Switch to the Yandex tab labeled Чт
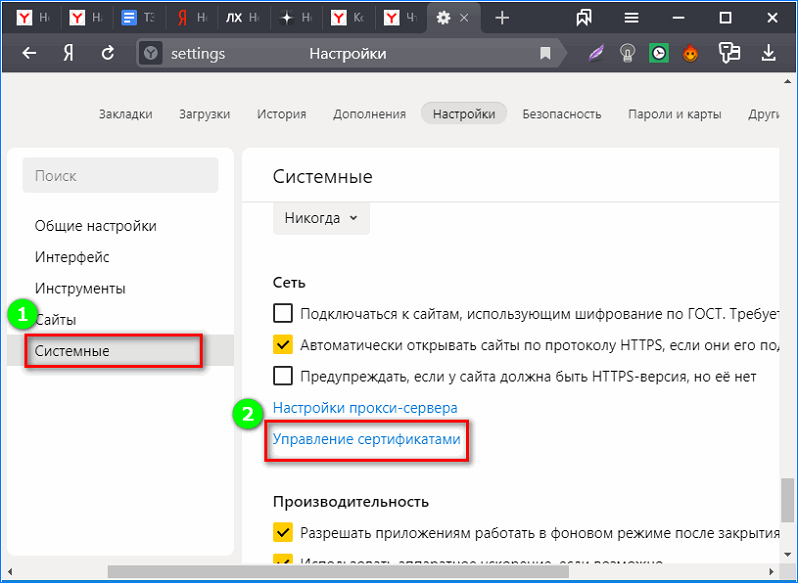This screenshot has height=583, width=798. (400, 18)
